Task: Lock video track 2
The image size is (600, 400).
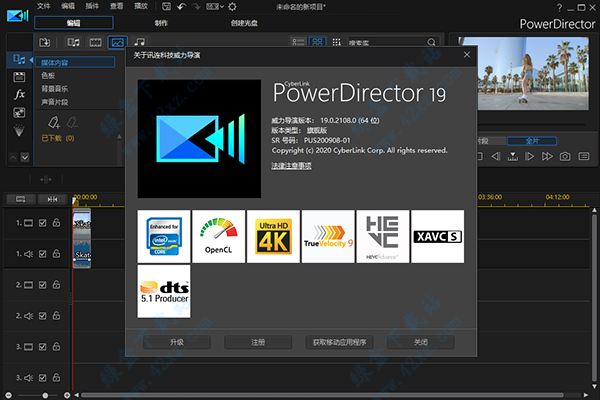Action: click(56, 284)
